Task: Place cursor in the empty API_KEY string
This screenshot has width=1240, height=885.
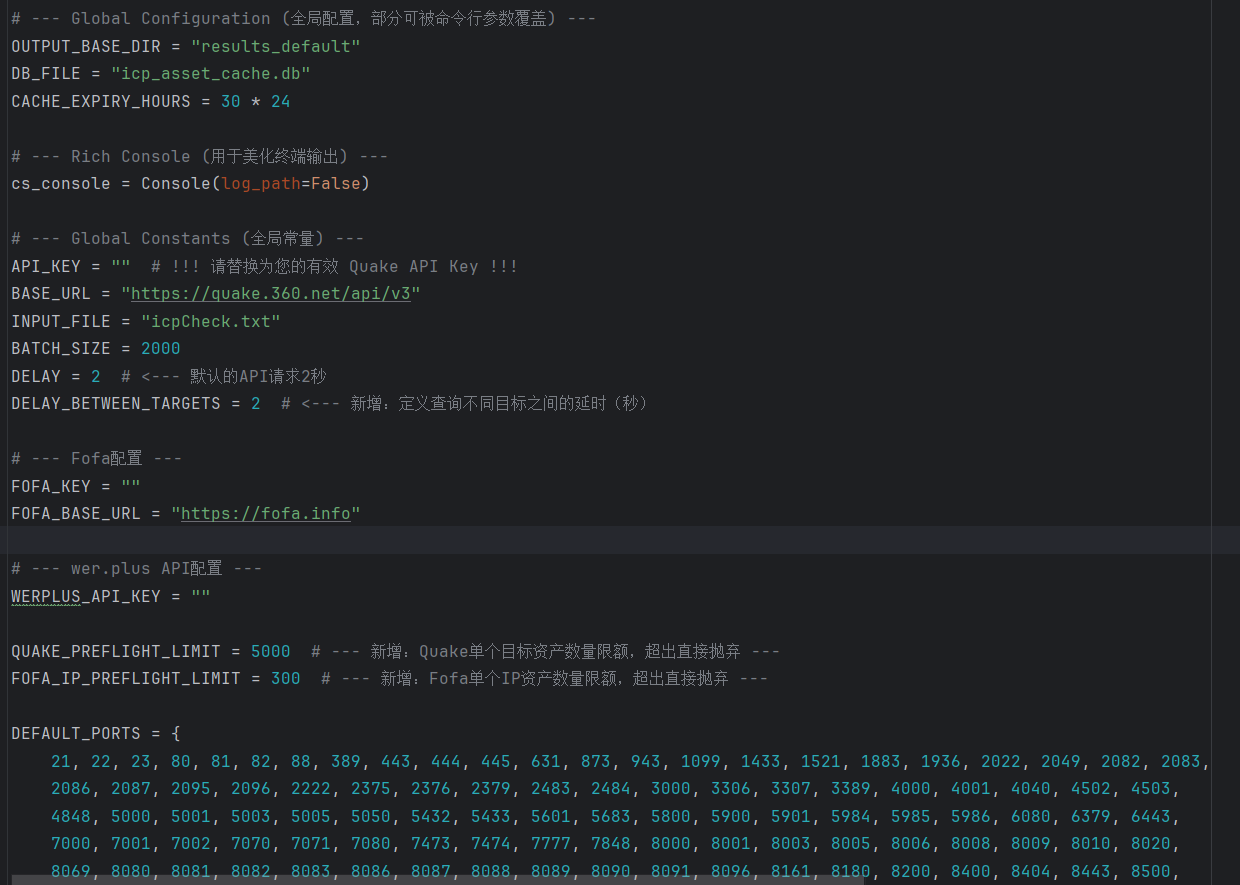Action: [121, 267]
